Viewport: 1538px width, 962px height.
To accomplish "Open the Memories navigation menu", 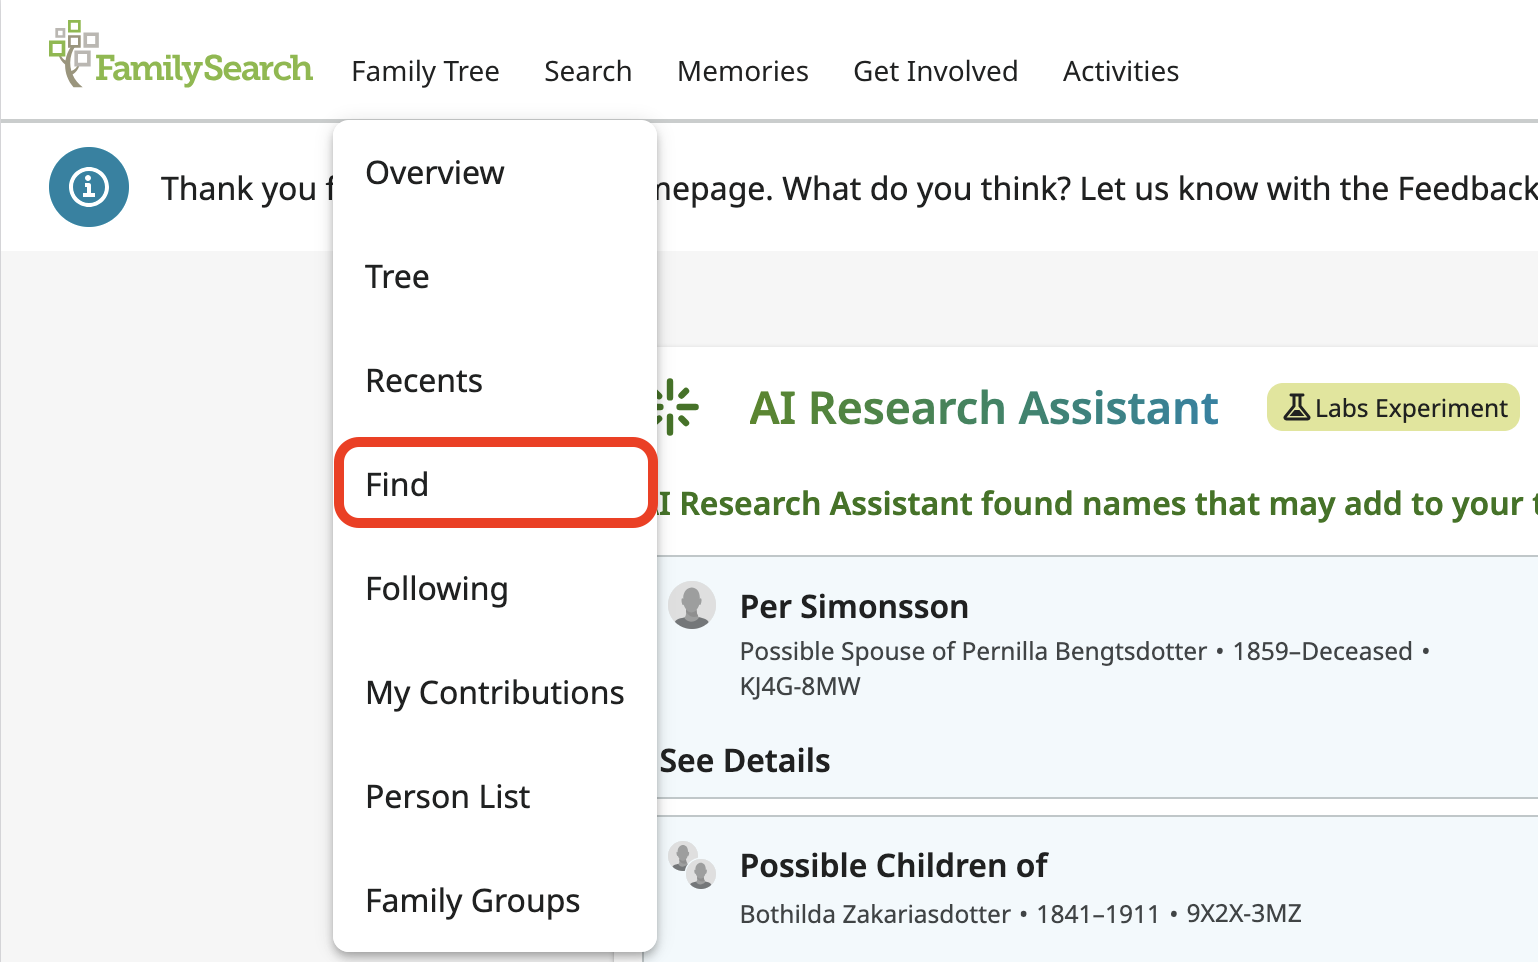I will (x=742, y=71).
